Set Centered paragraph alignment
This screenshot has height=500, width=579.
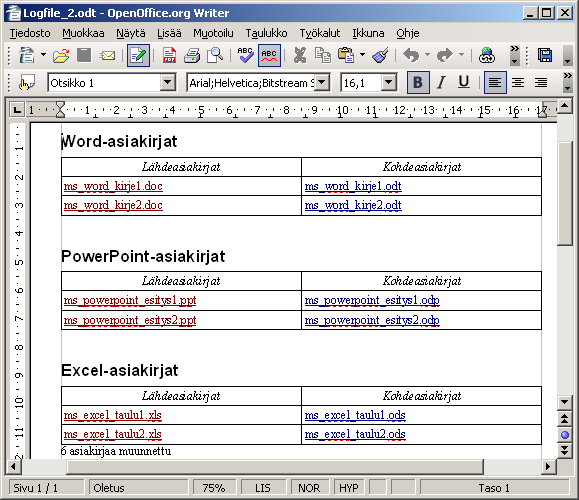point(518,82)
